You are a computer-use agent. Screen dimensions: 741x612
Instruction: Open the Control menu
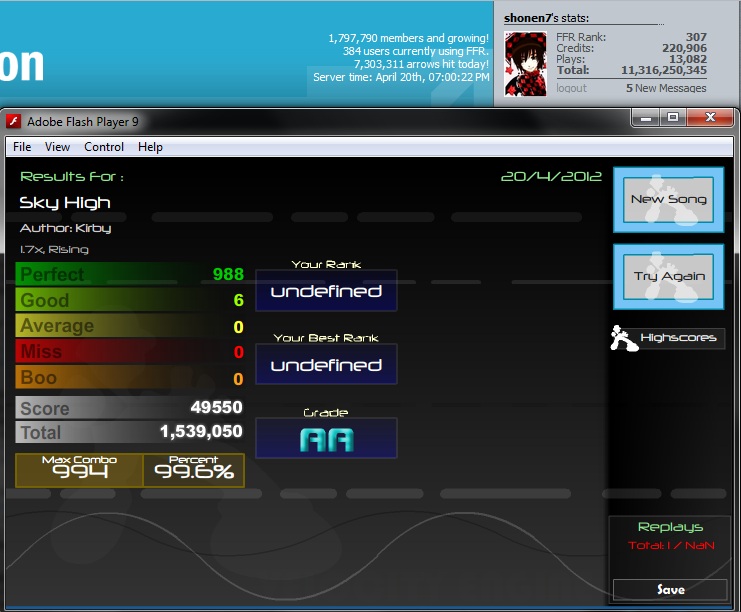104,147
